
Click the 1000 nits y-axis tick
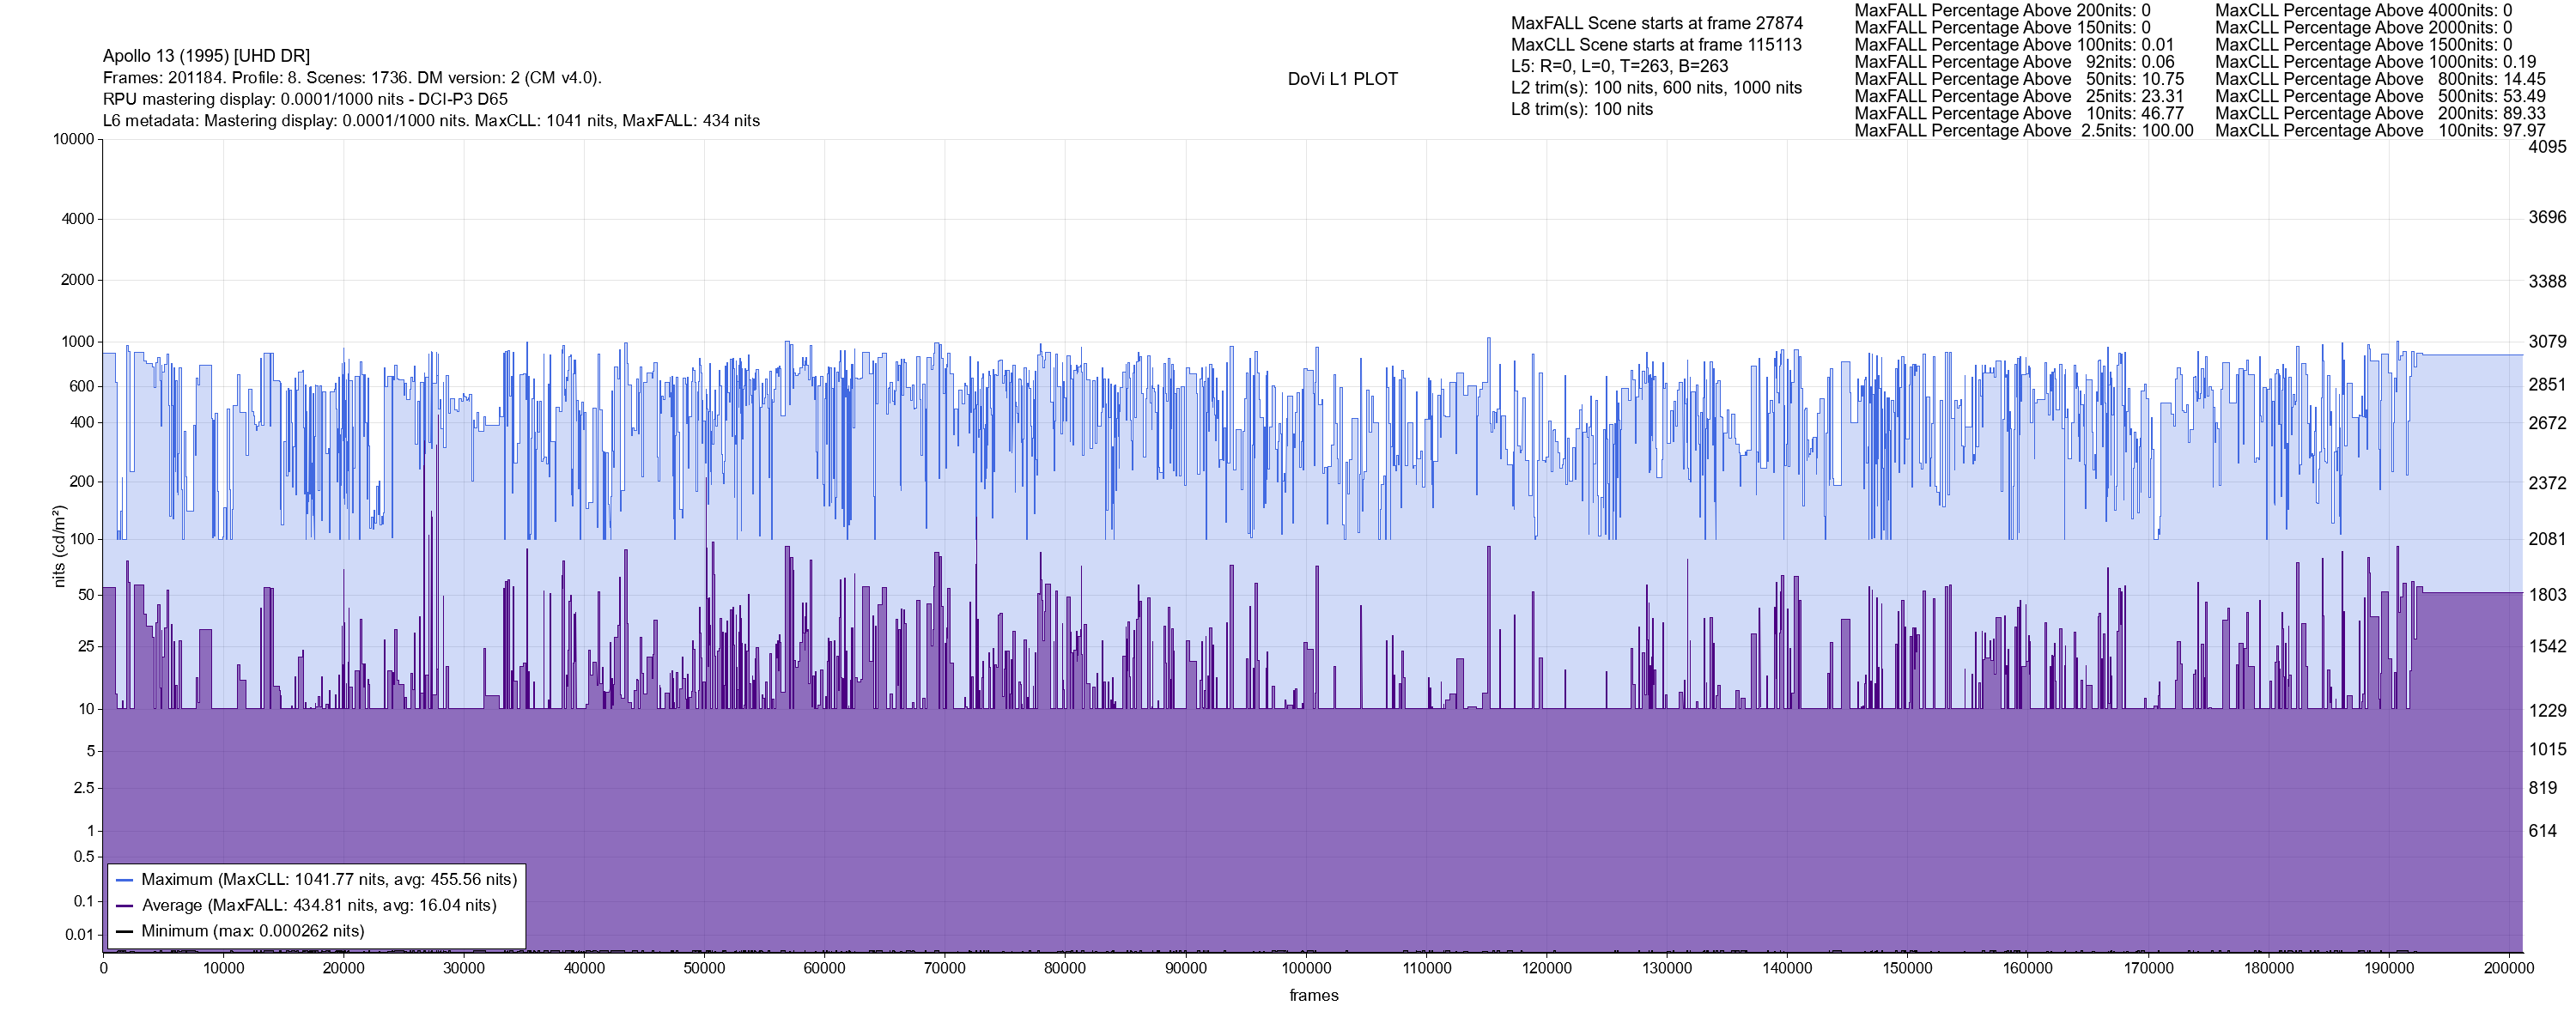click(x=78, y=342)
